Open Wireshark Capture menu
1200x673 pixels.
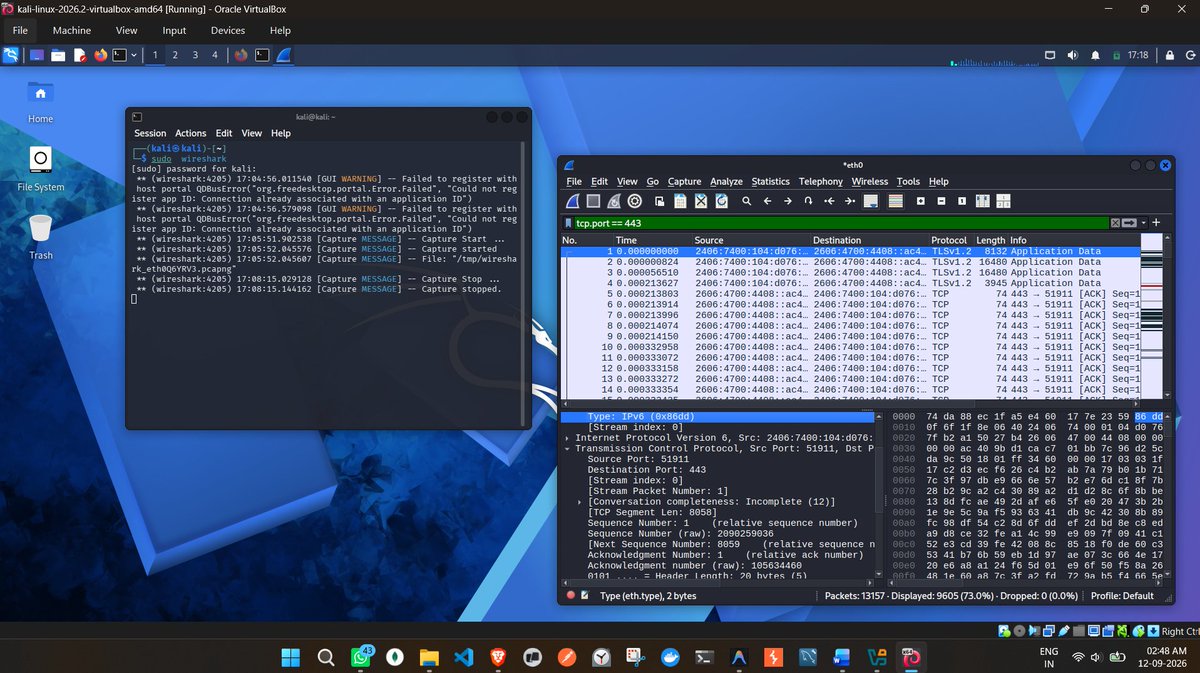[685, 182]
